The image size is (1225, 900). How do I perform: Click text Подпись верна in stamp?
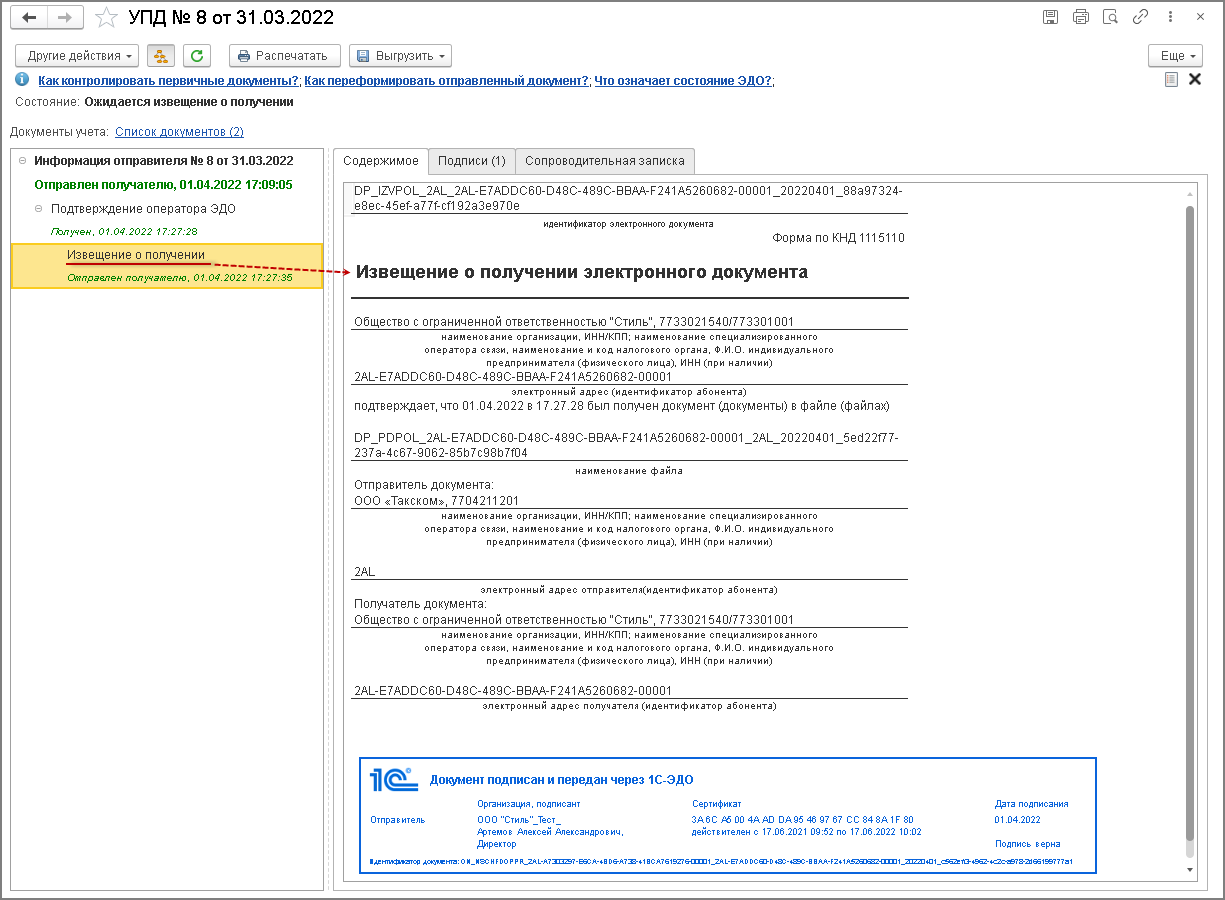[x=1027, y=844]
